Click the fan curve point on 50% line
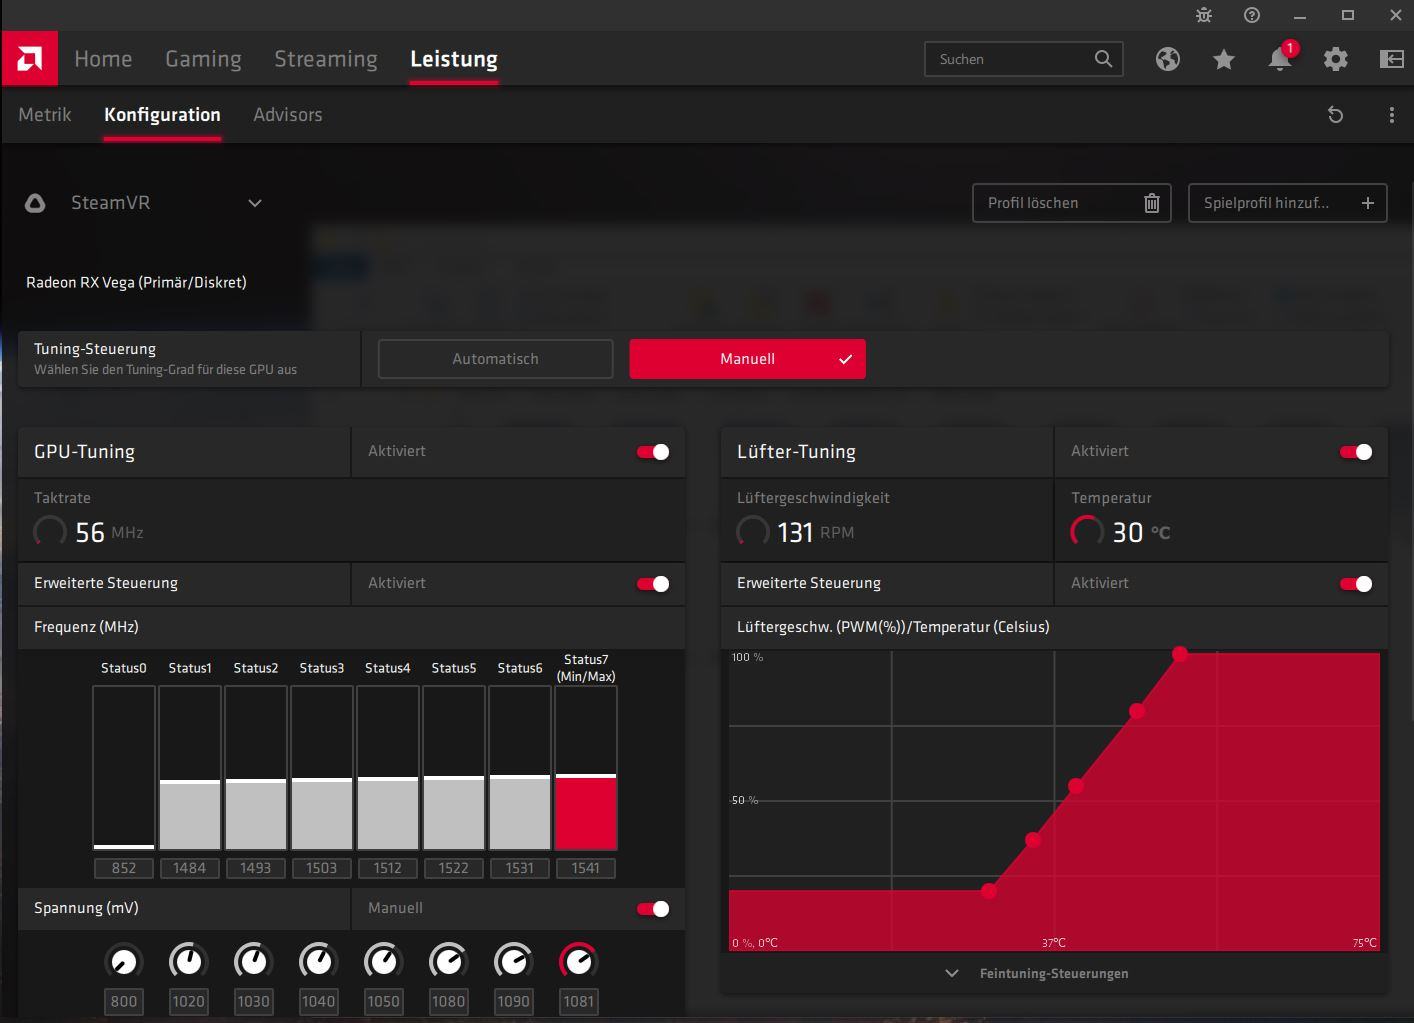This screenshot has height=1023, width=1414. tap(1076, 786)
